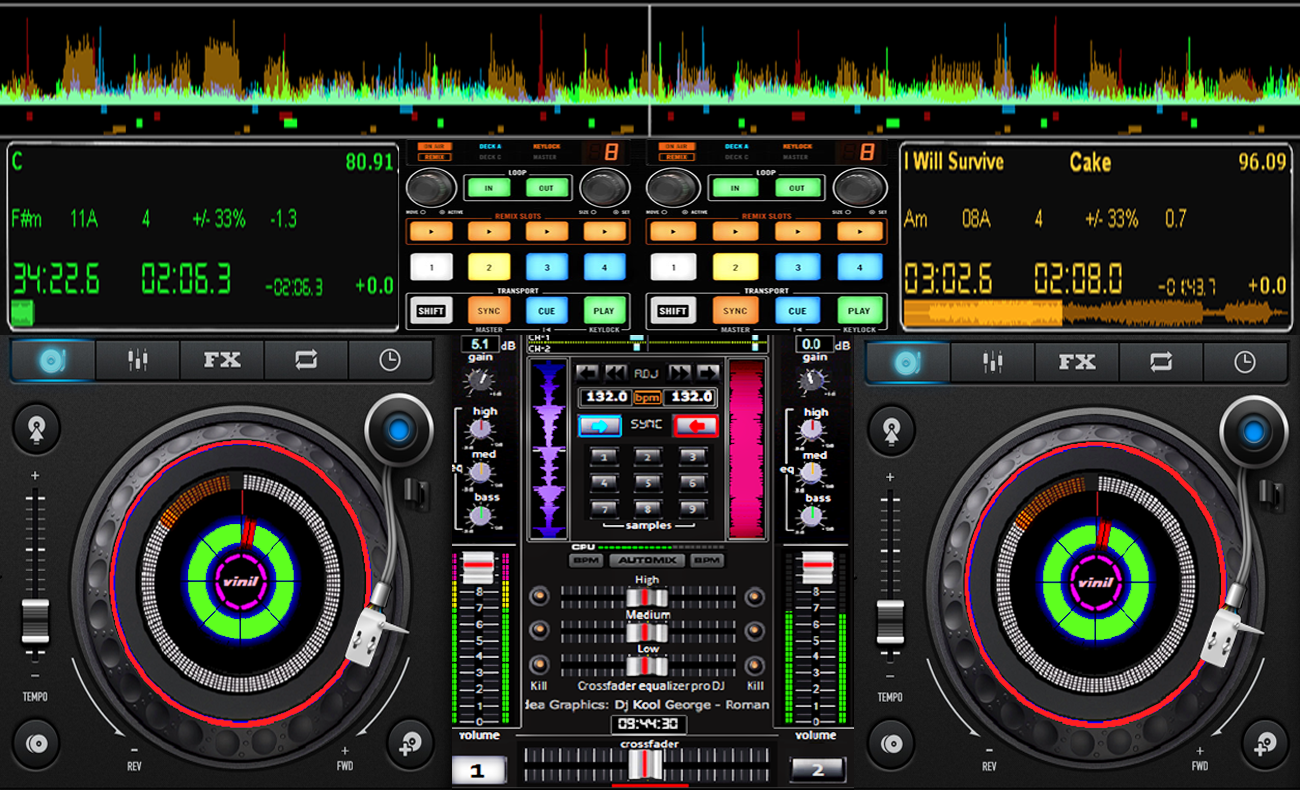Click the clock icon on right deck
This screenshot has width=1300, height=790.
click(x=1244, y=362)
